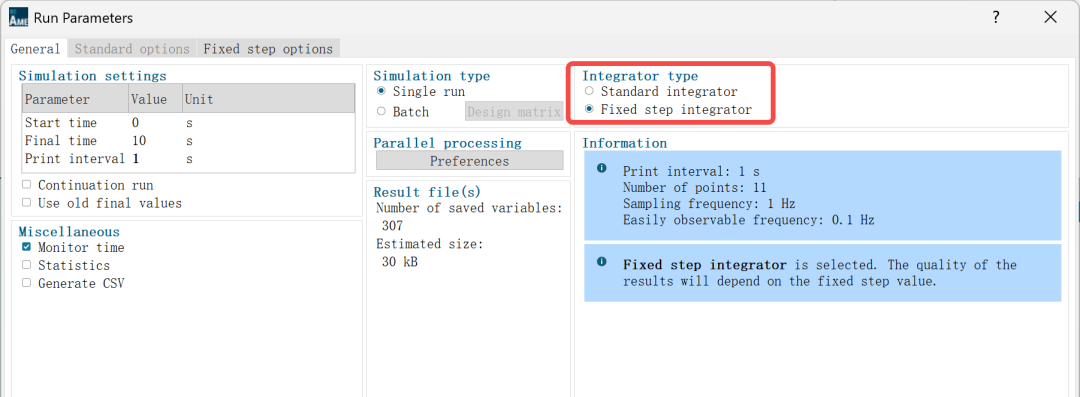Image resolution: width=1080 pixels, height=397 pixels.
Task: Click the Parameter column header
Action: [75, 99]
